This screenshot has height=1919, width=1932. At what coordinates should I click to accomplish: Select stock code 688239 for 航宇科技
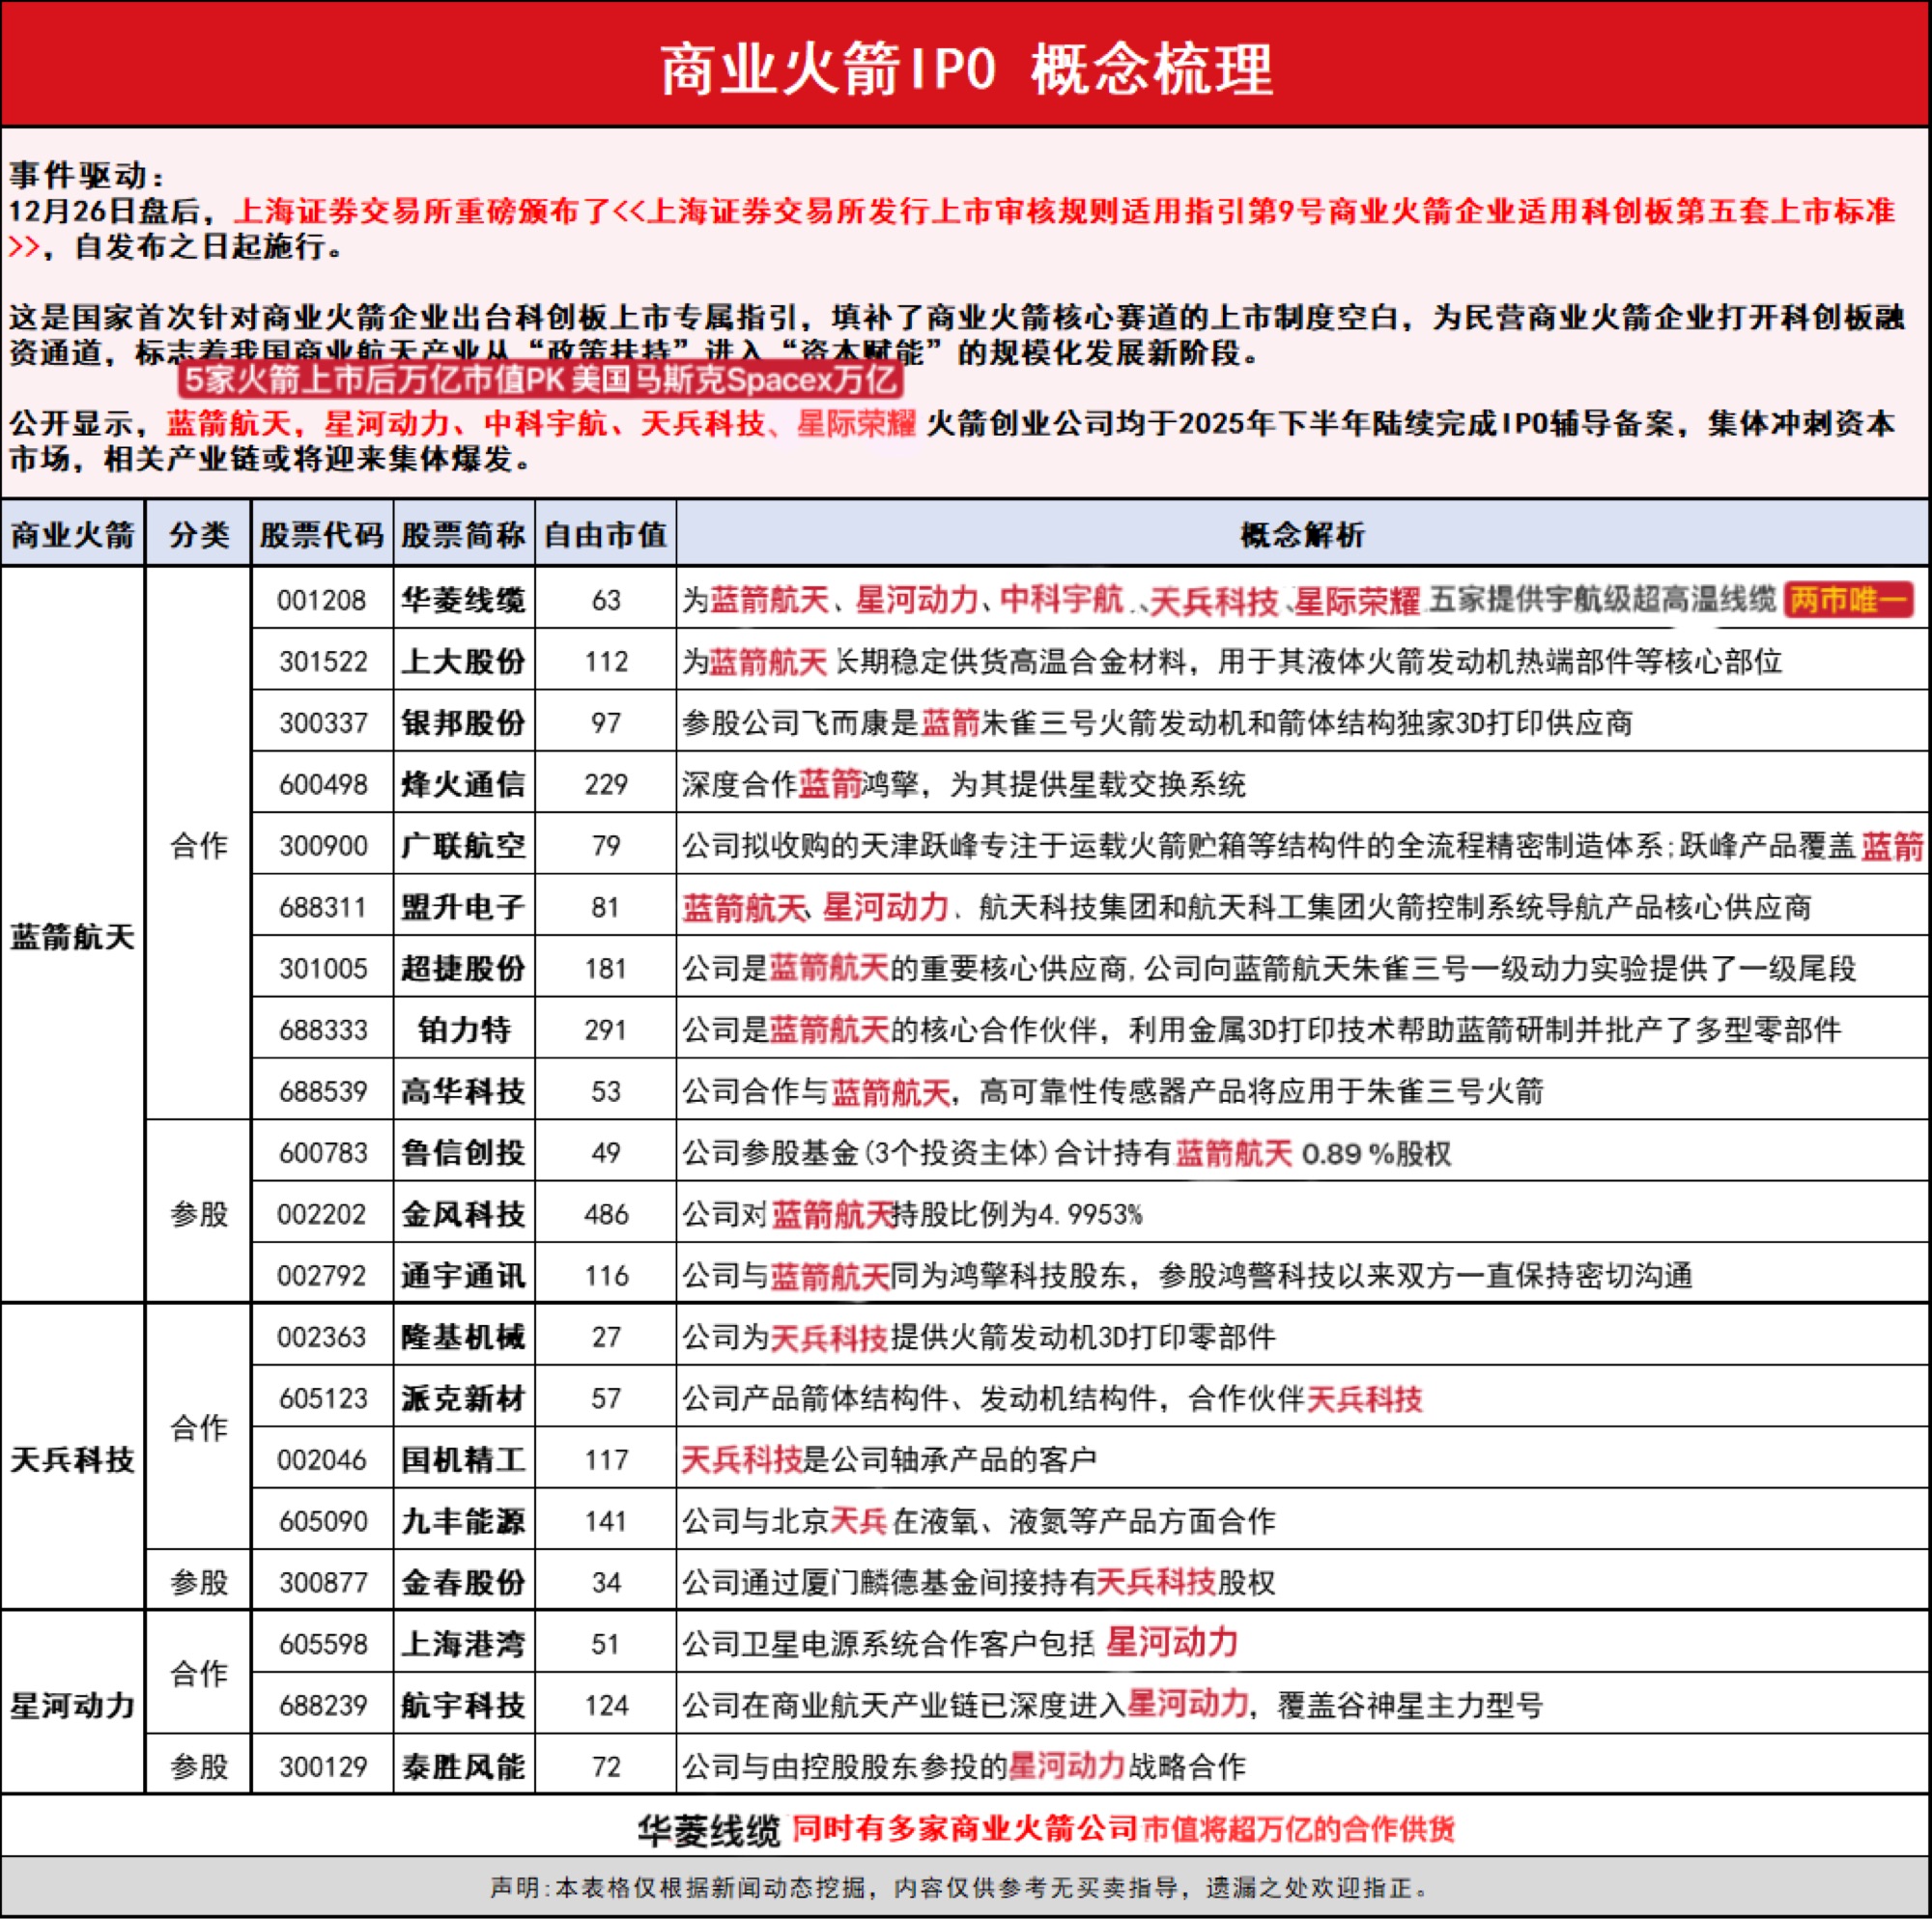tap(321, 1705)
